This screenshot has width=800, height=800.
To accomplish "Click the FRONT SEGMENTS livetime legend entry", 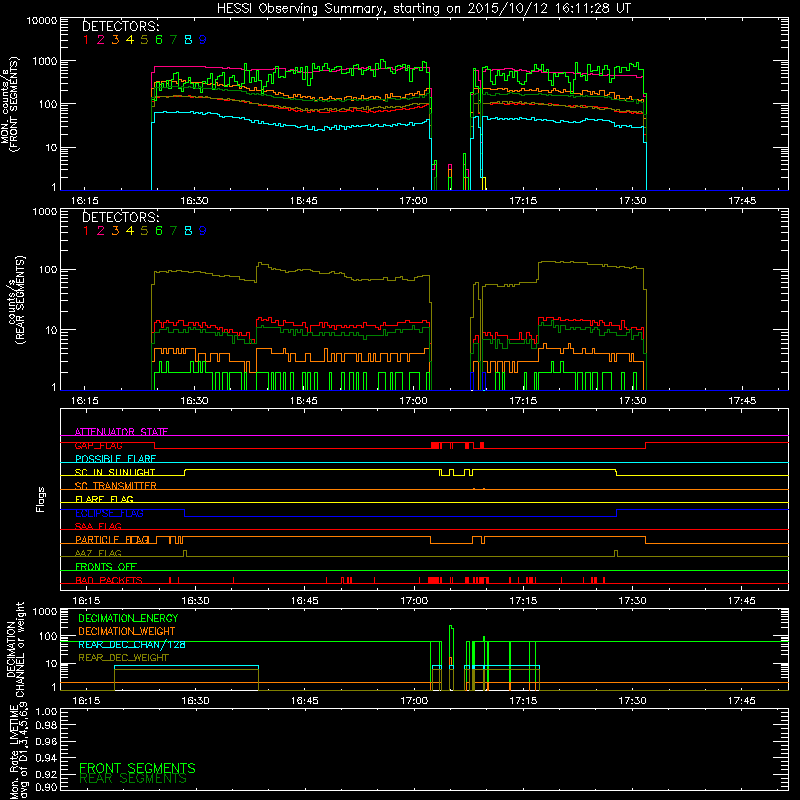I will (137, 768).
